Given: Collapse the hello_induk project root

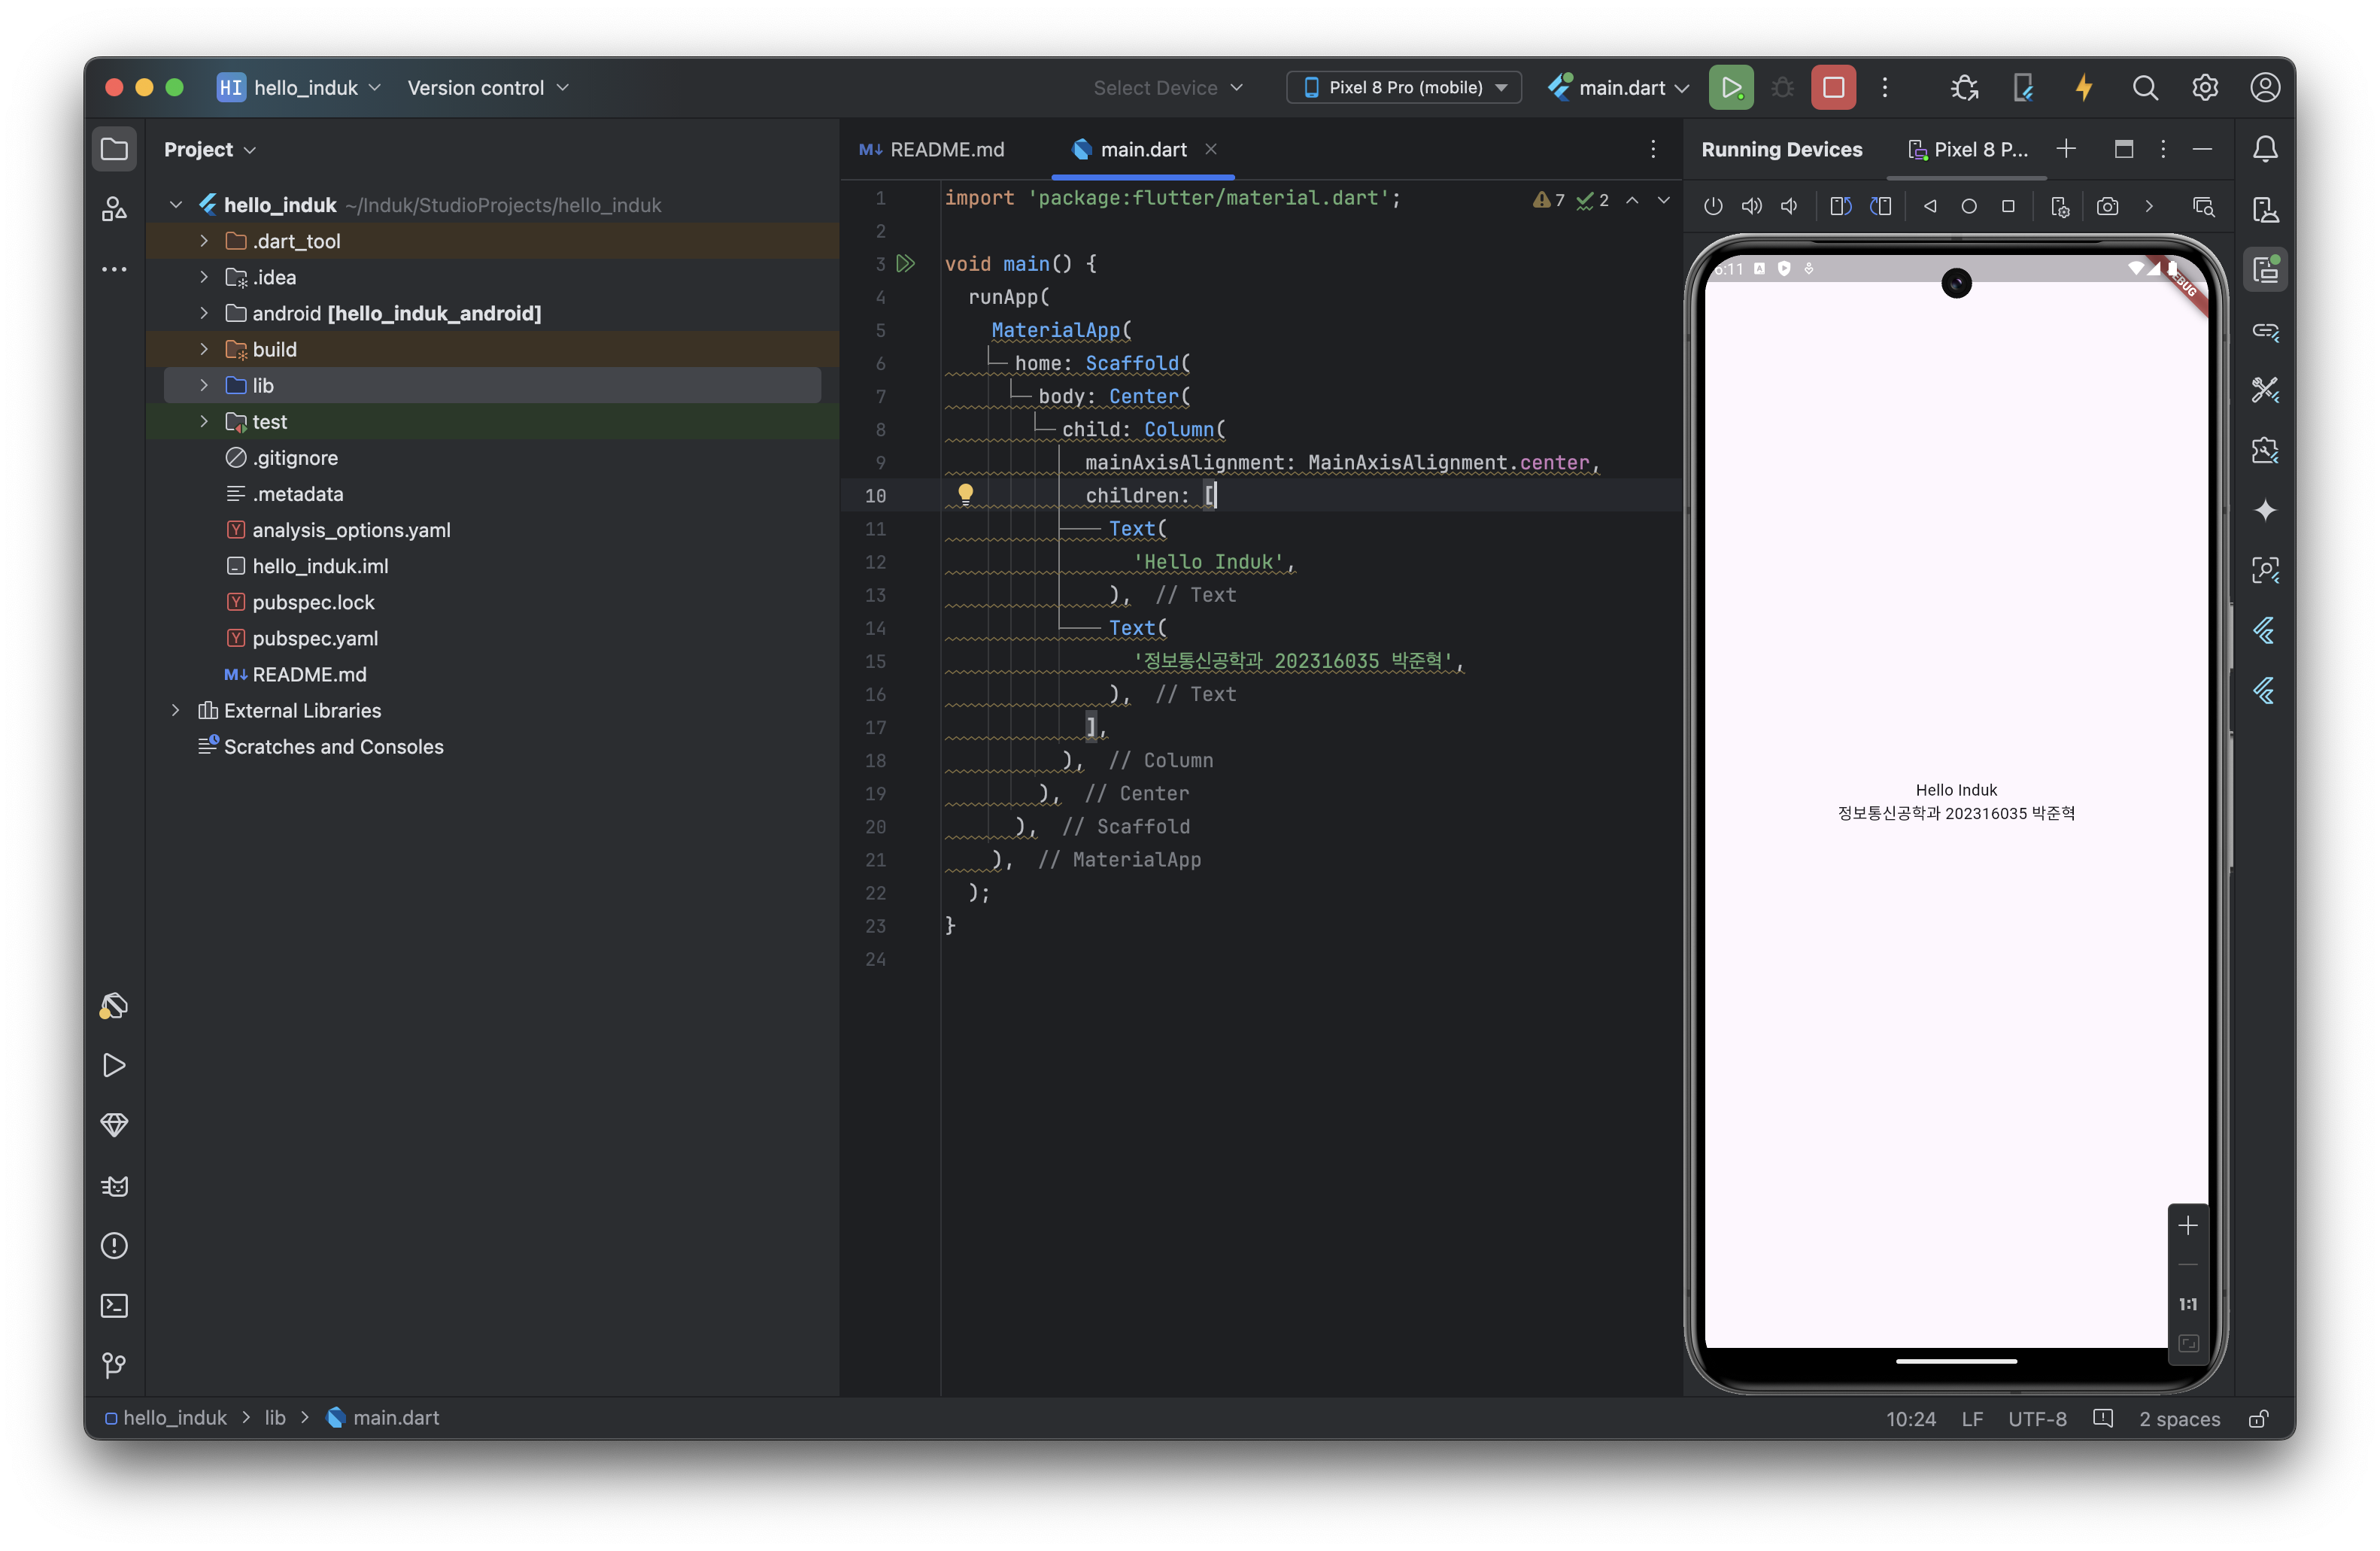Looking at the screenshot, I should [175, 205].
